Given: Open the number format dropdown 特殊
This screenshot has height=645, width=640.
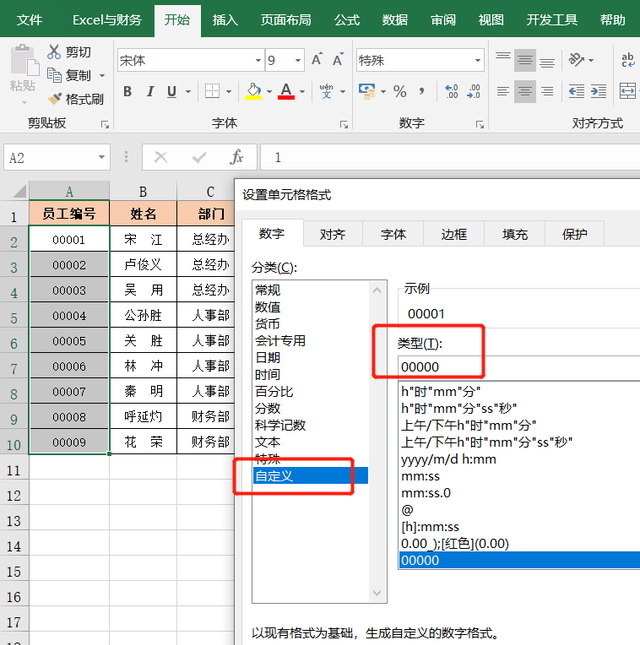Looking at the screenshot, I should click(478, 60).
